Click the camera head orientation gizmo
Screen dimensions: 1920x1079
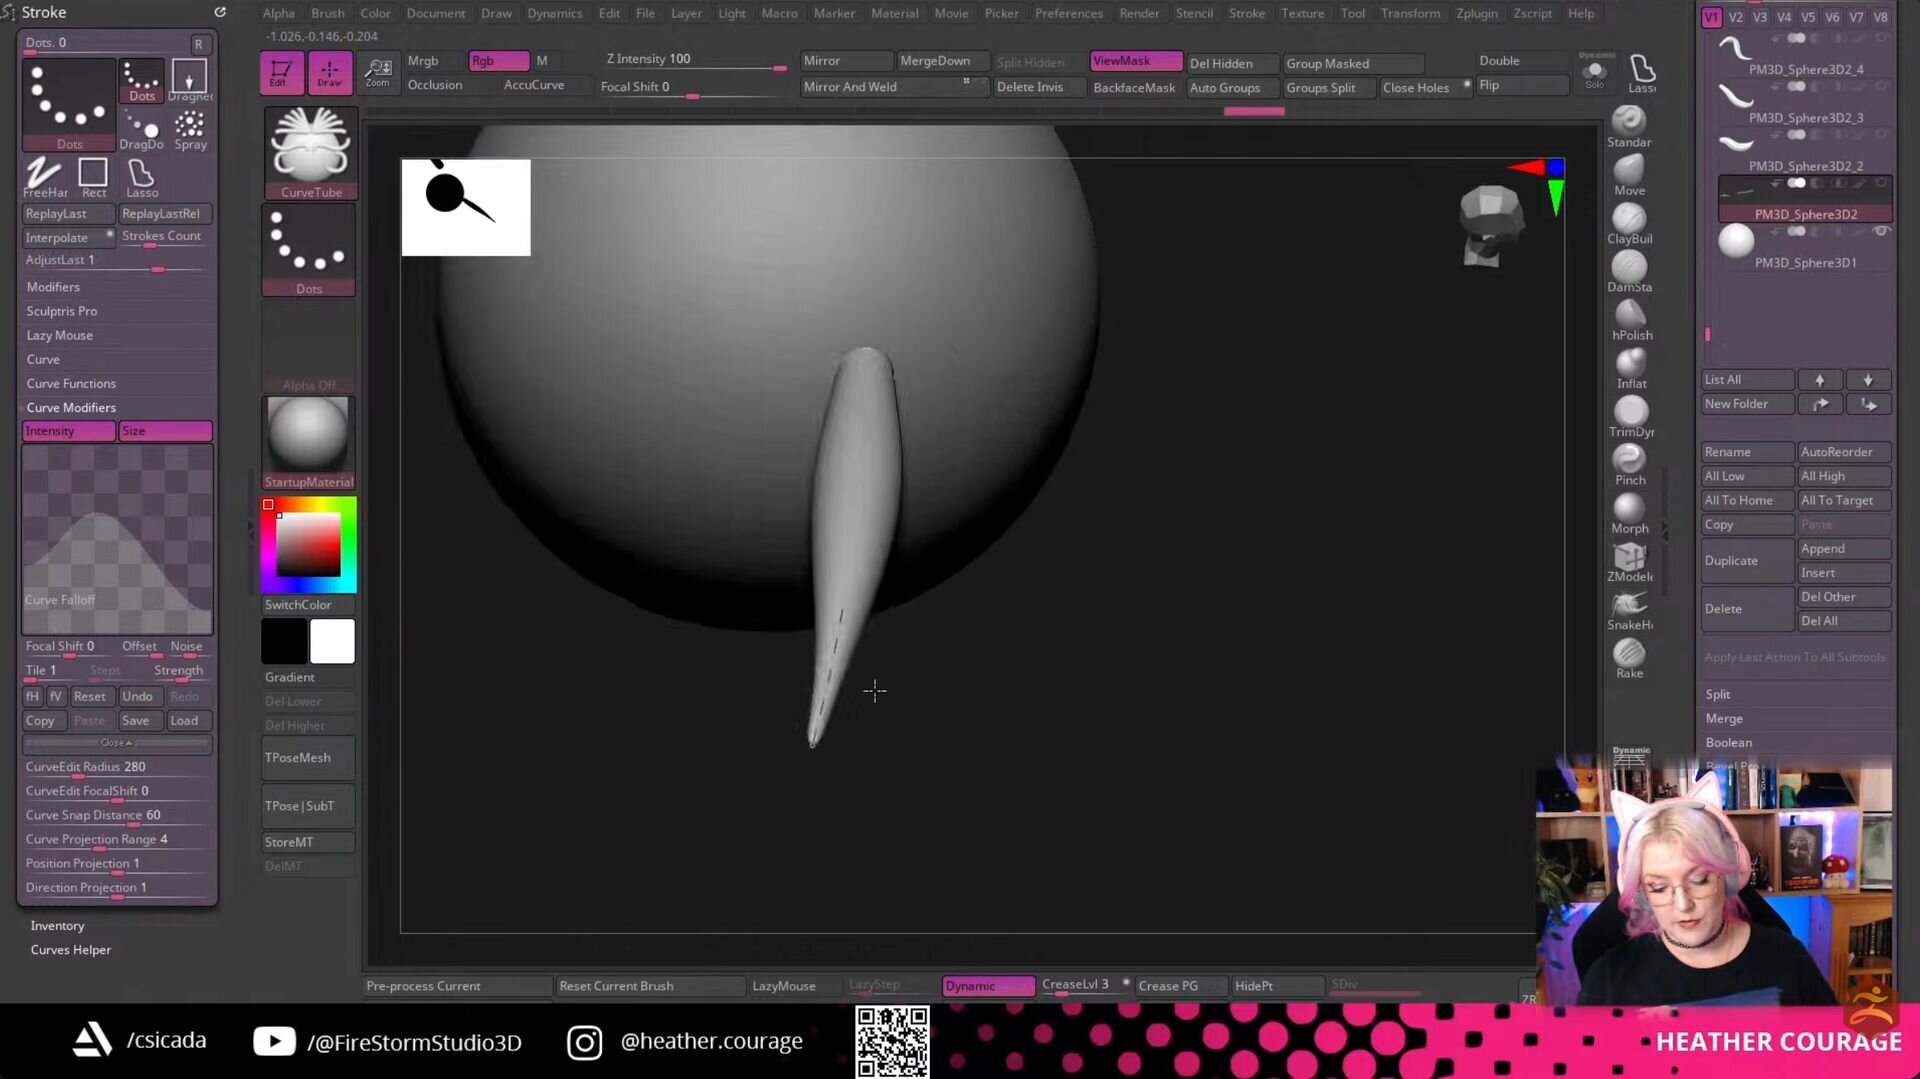tap(1490, 226)
